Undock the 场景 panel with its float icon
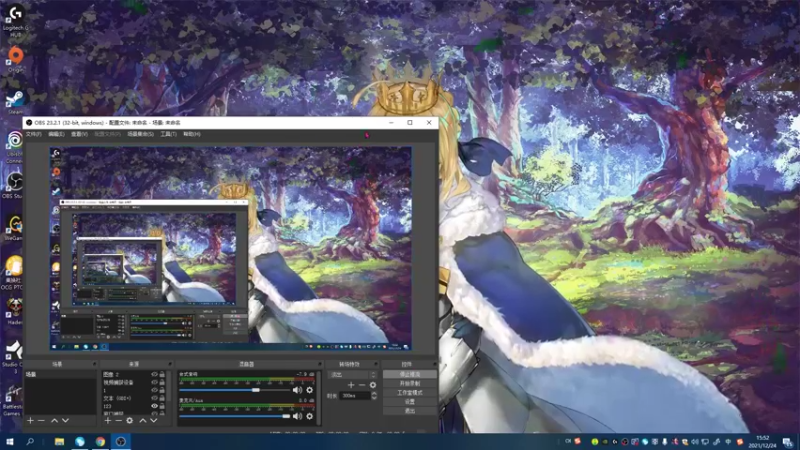Image resolution: width=800 pixels, height=450 pixels. (x=94, y=364)
